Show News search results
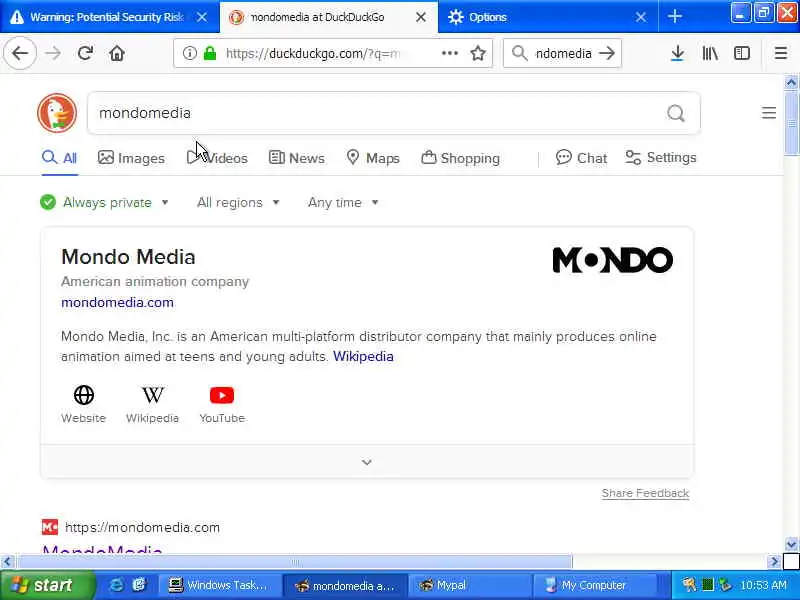800x600 pixels. tap(296, 158)
